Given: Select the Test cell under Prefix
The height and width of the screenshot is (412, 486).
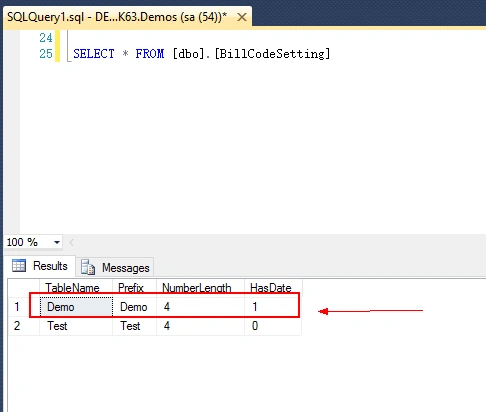Looking at the screenshot, I should (135, 326).
